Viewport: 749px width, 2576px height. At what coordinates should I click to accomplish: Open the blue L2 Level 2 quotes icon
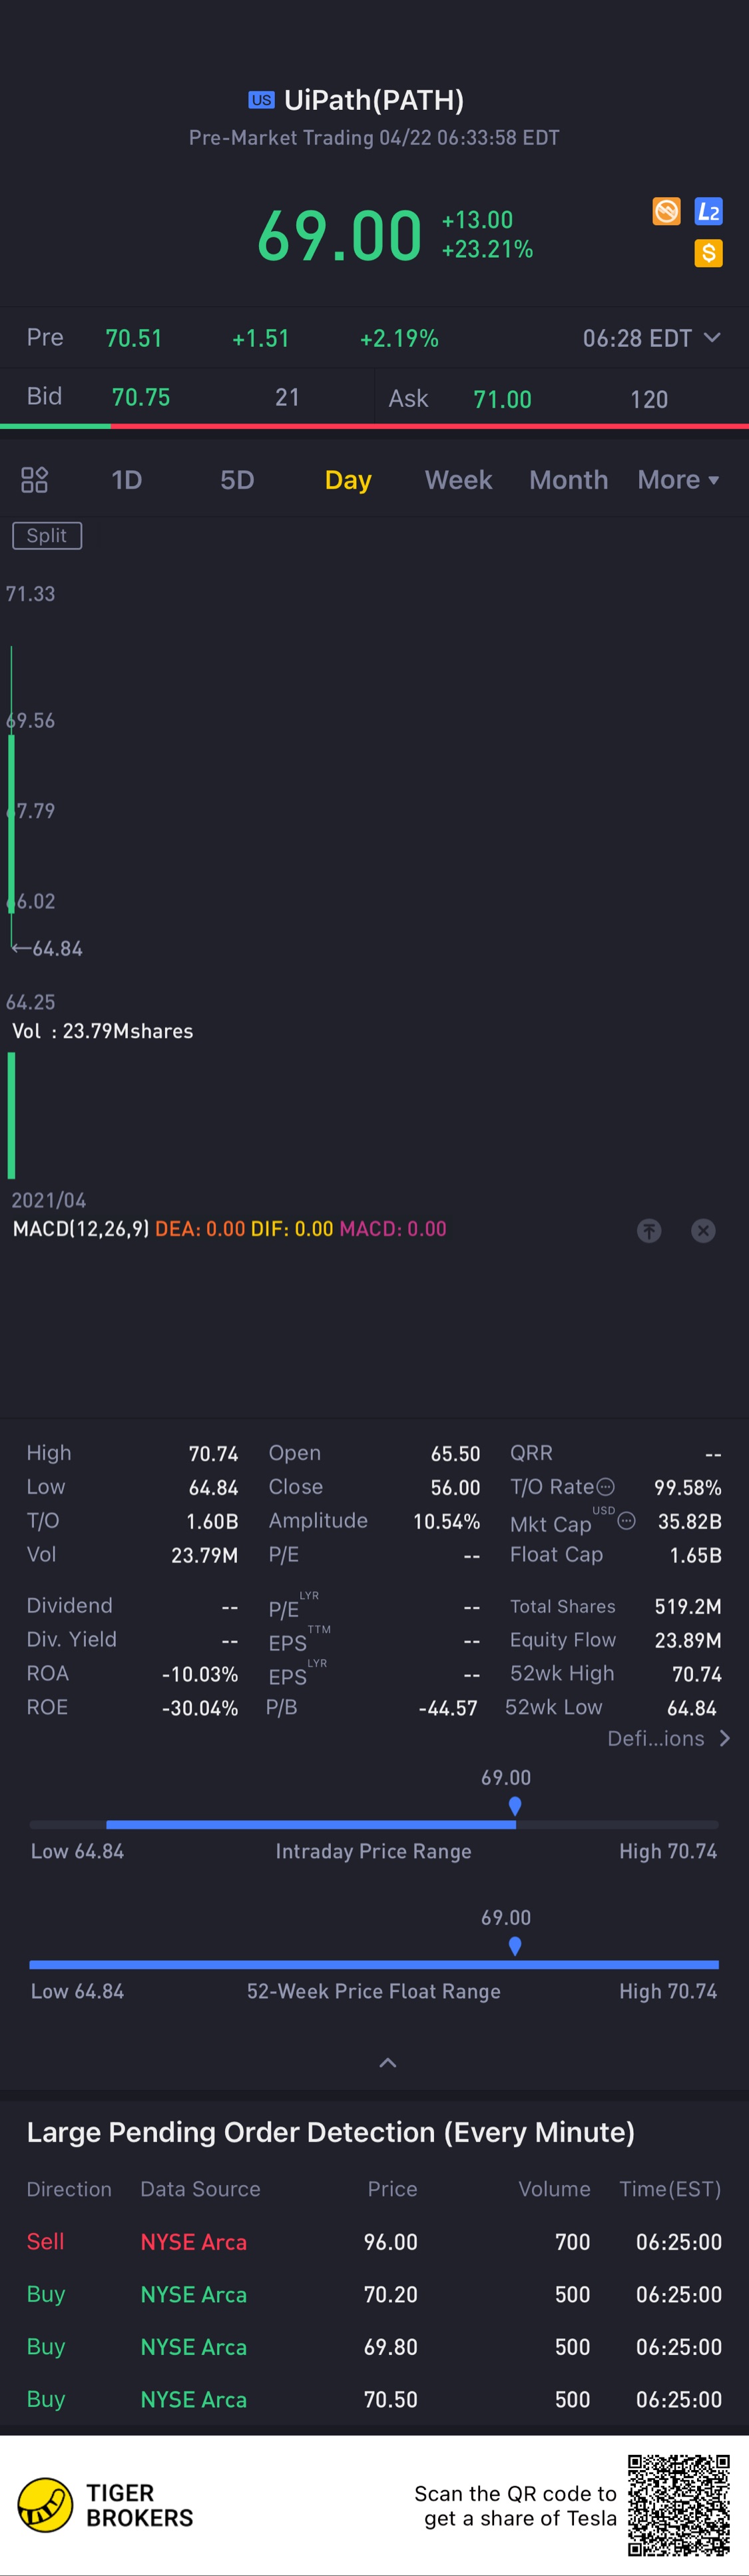point(708,211)
